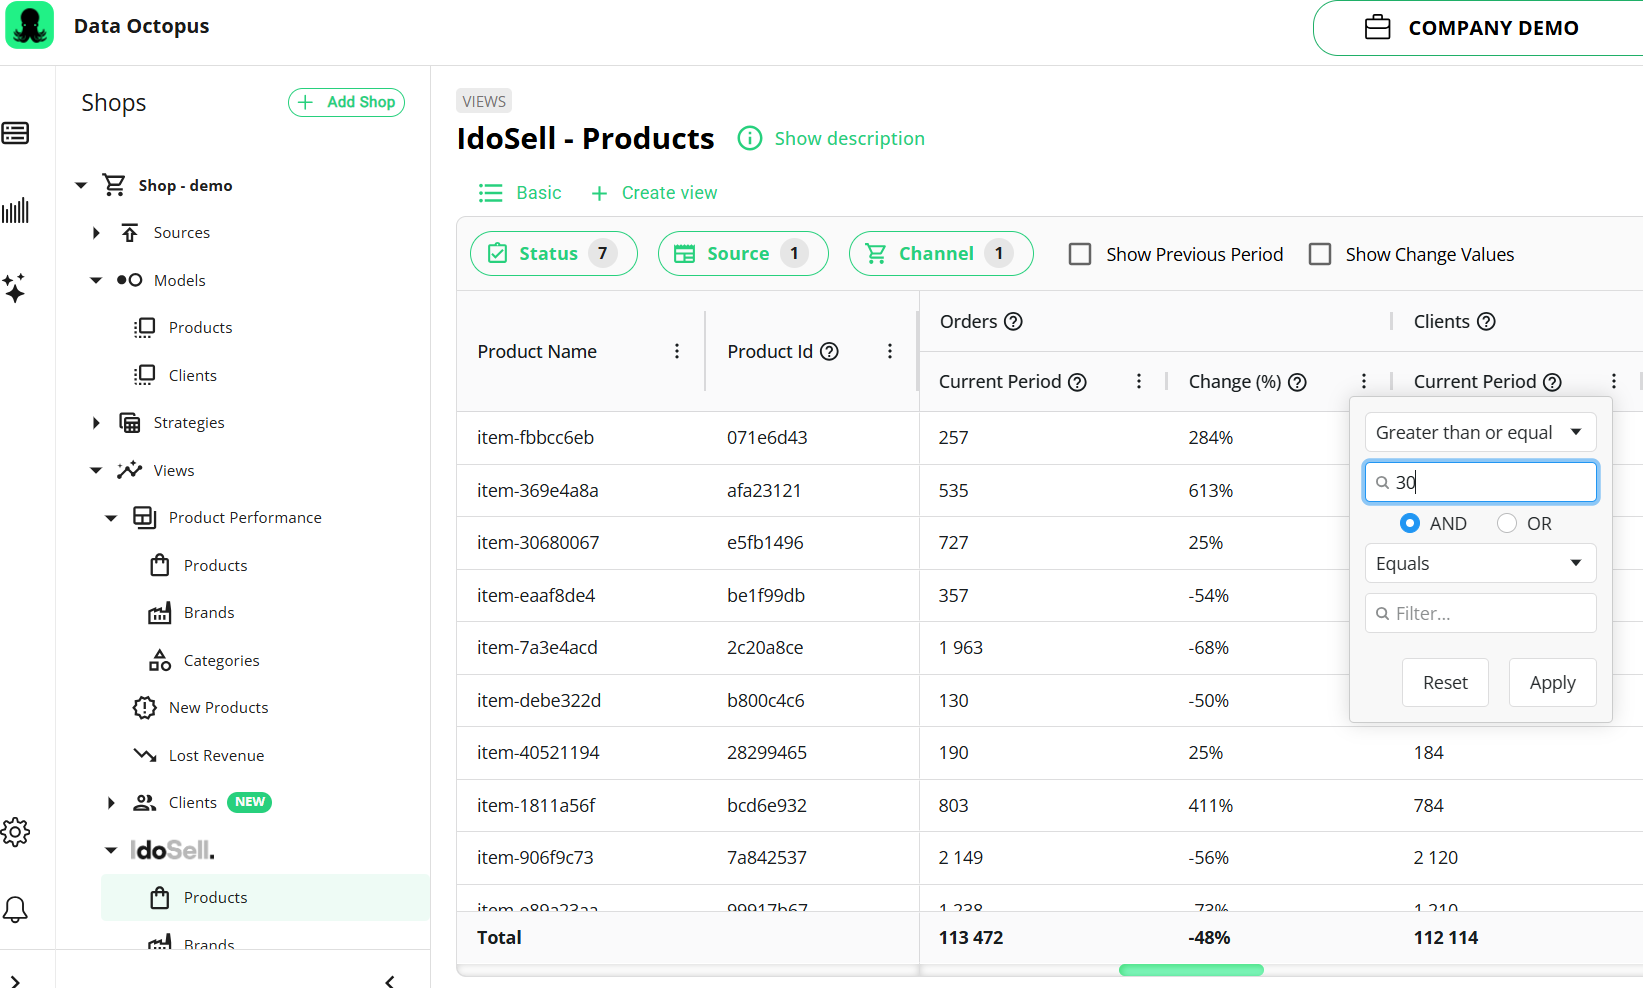Screen dimensions: 1643x988
Task: Click info icon beside Show description
Action: 749,138
